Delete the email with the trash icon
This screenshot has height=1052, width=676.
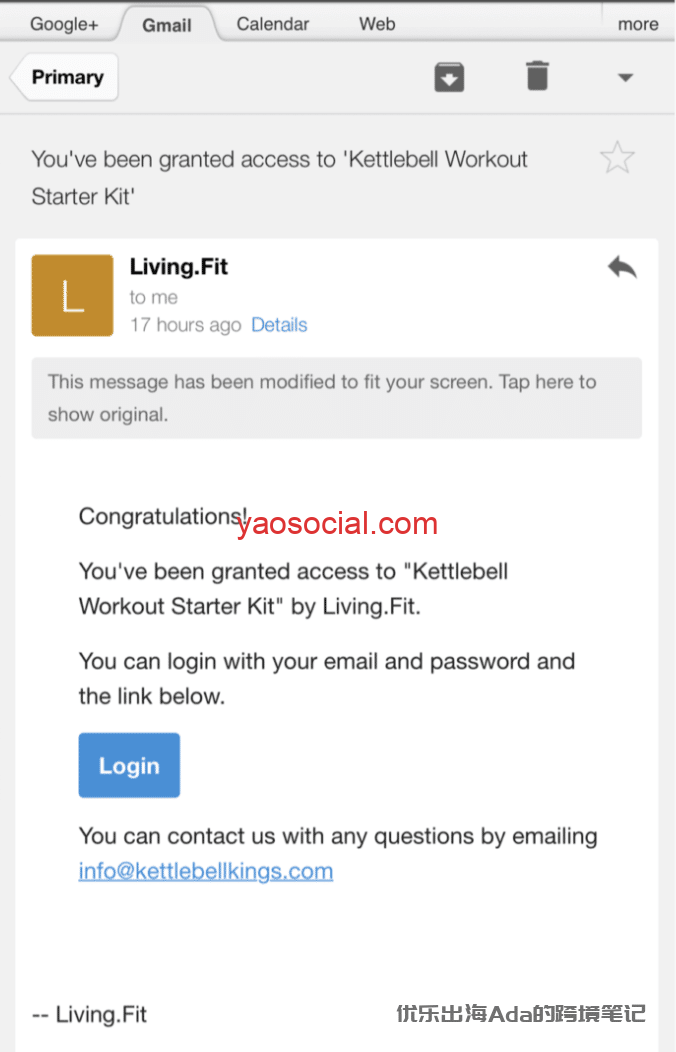(537, 77)
